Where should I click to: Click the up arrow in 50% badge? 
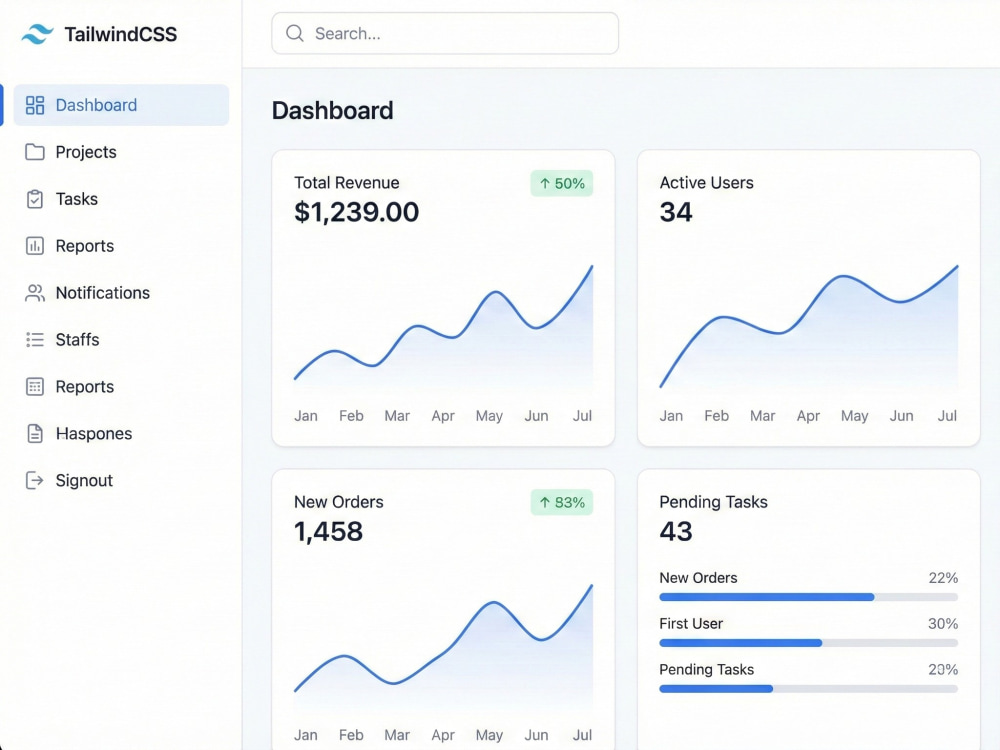click(x=545, y=184)
